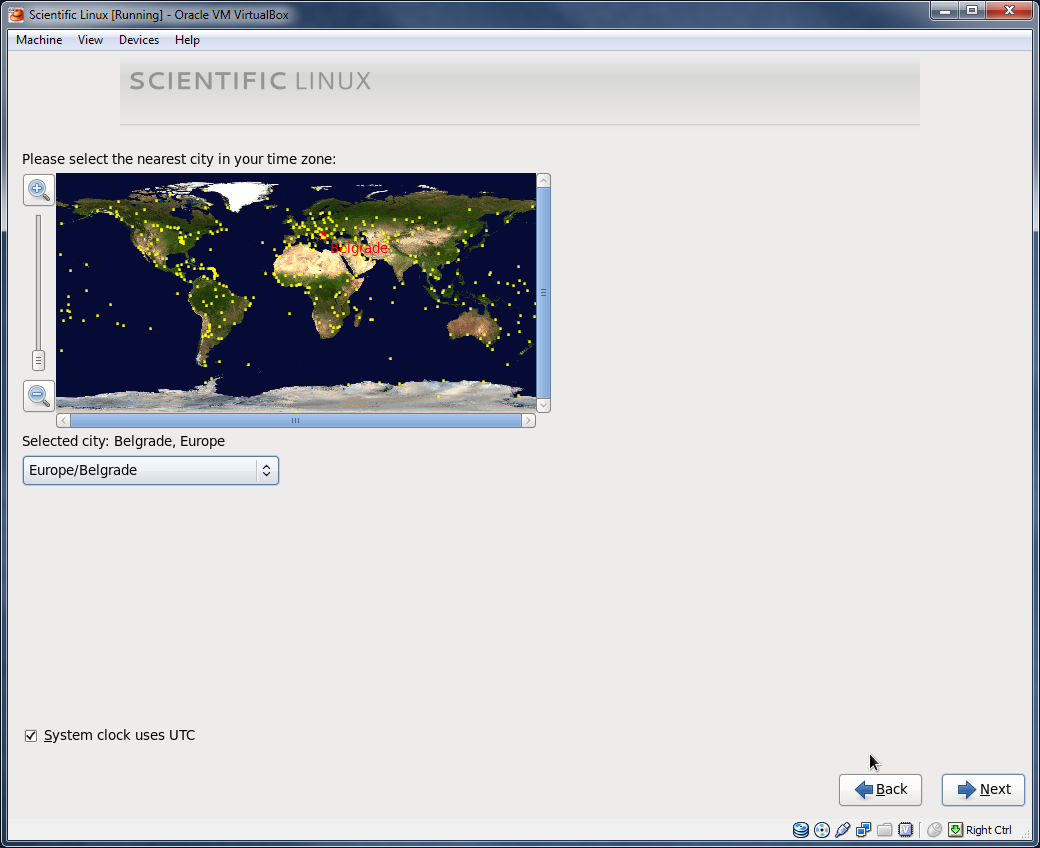Open the Devices menu
The height and width of the screenshot is (848, 1040).
tap(139, 40)
